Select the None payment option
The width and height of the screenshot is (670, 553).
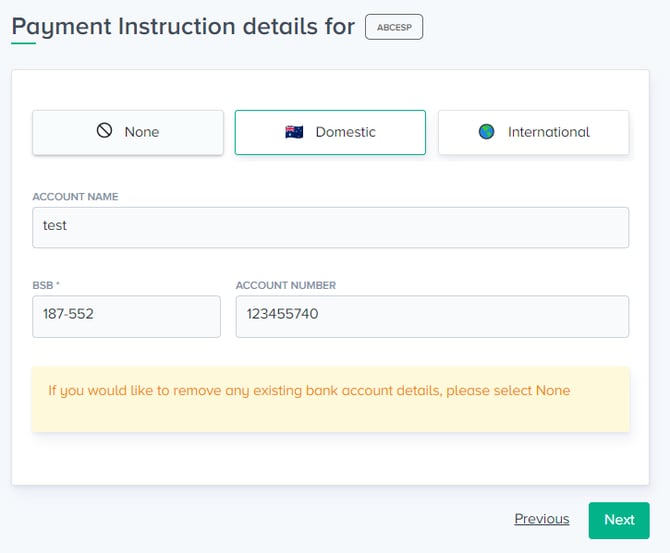click(x=128, y=132)
